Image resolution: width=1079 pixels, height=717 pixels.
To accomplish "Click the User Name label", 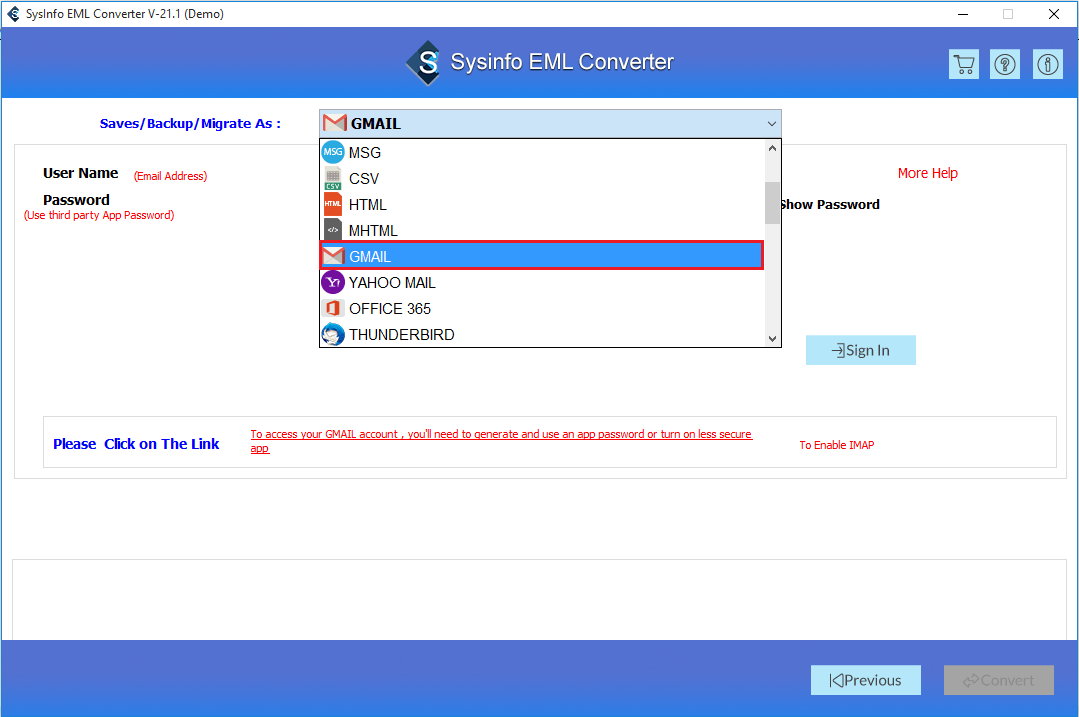I will (81, 173).
